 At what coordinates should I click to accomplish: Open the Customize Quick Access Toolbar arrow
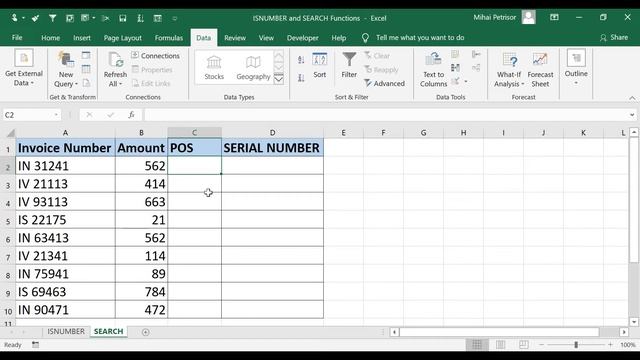pos(175,18)
